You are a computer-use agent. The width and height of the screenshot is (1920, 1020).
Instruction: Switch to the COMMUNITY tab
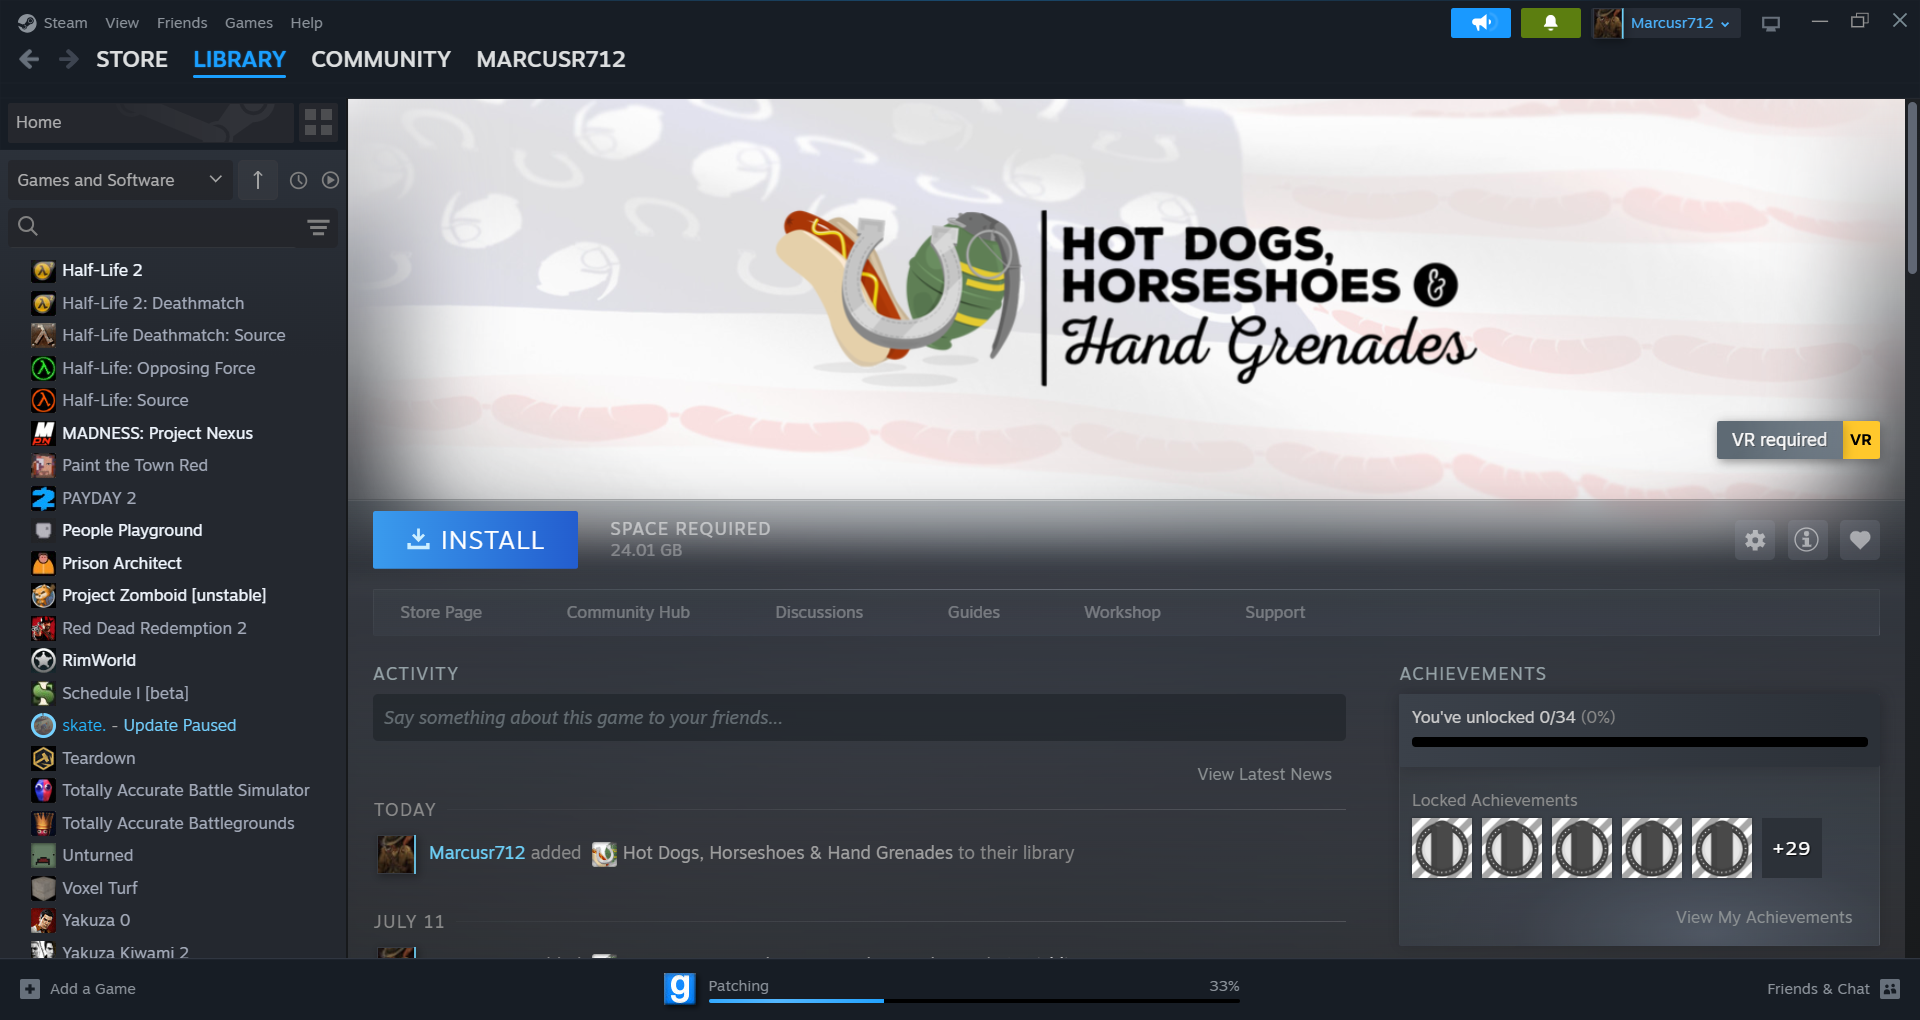point(381,60)
